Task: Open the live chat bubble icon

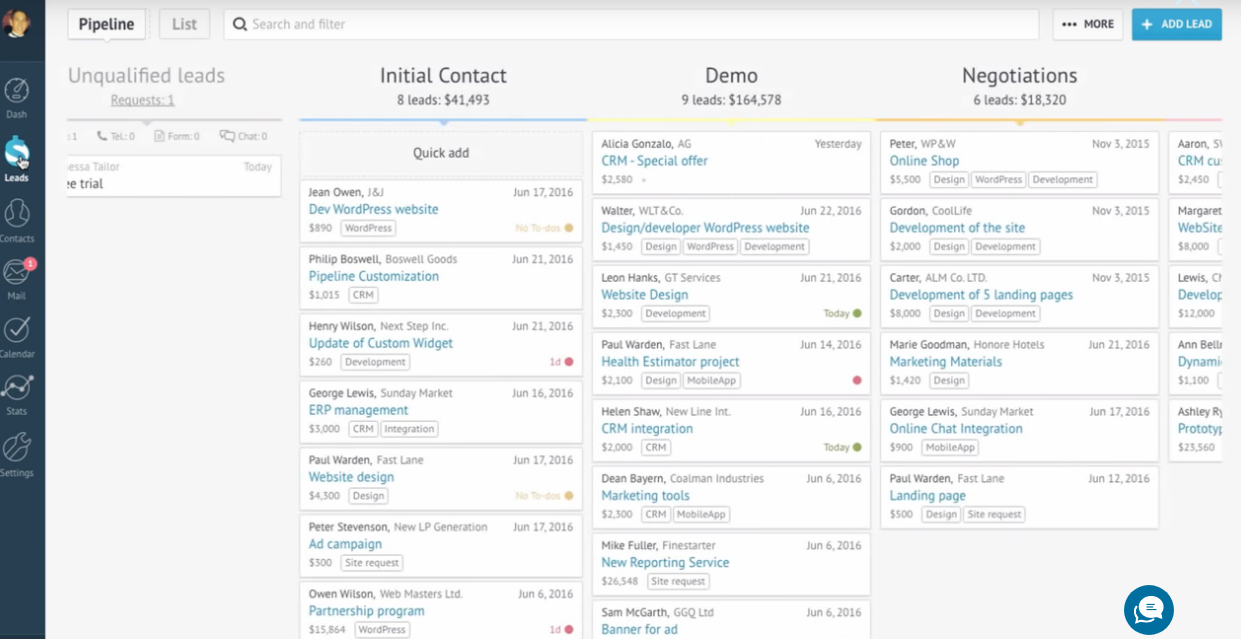Action: (1148, 610)
